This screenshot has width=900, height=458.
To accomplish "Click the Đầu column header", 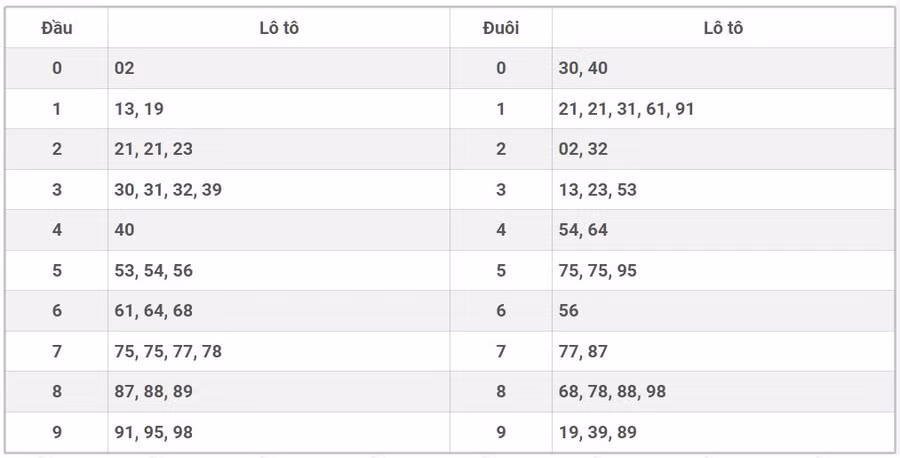I will click(57, 28).
